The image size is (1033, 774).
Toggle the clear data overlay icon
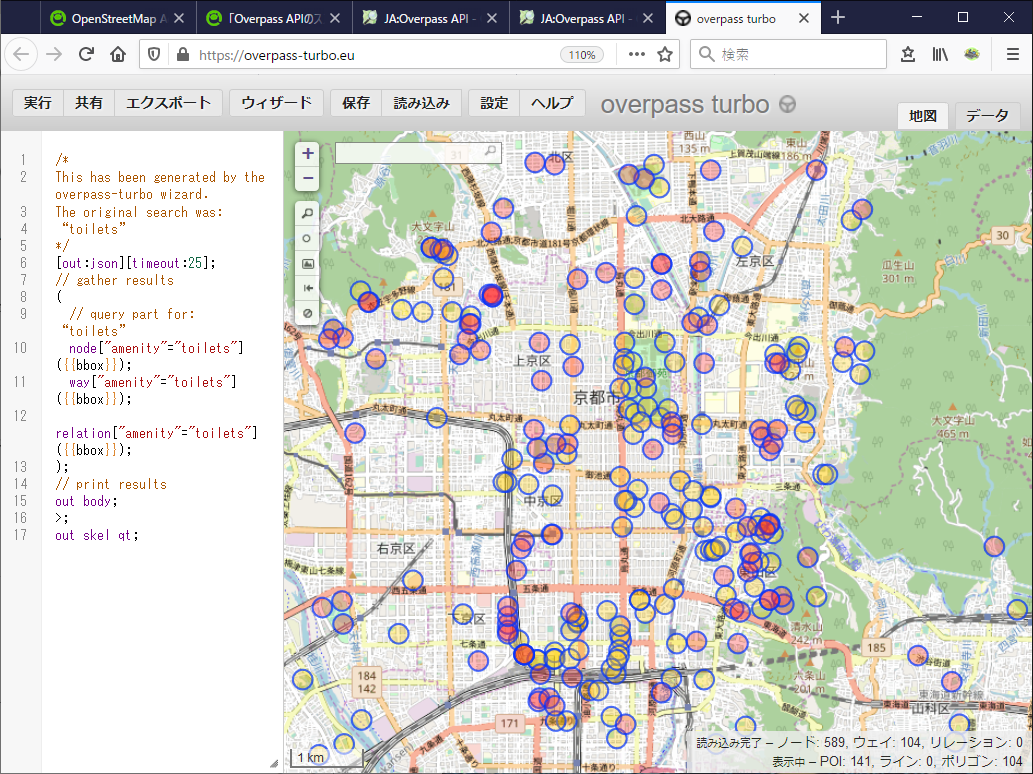(x=308, y=313)
